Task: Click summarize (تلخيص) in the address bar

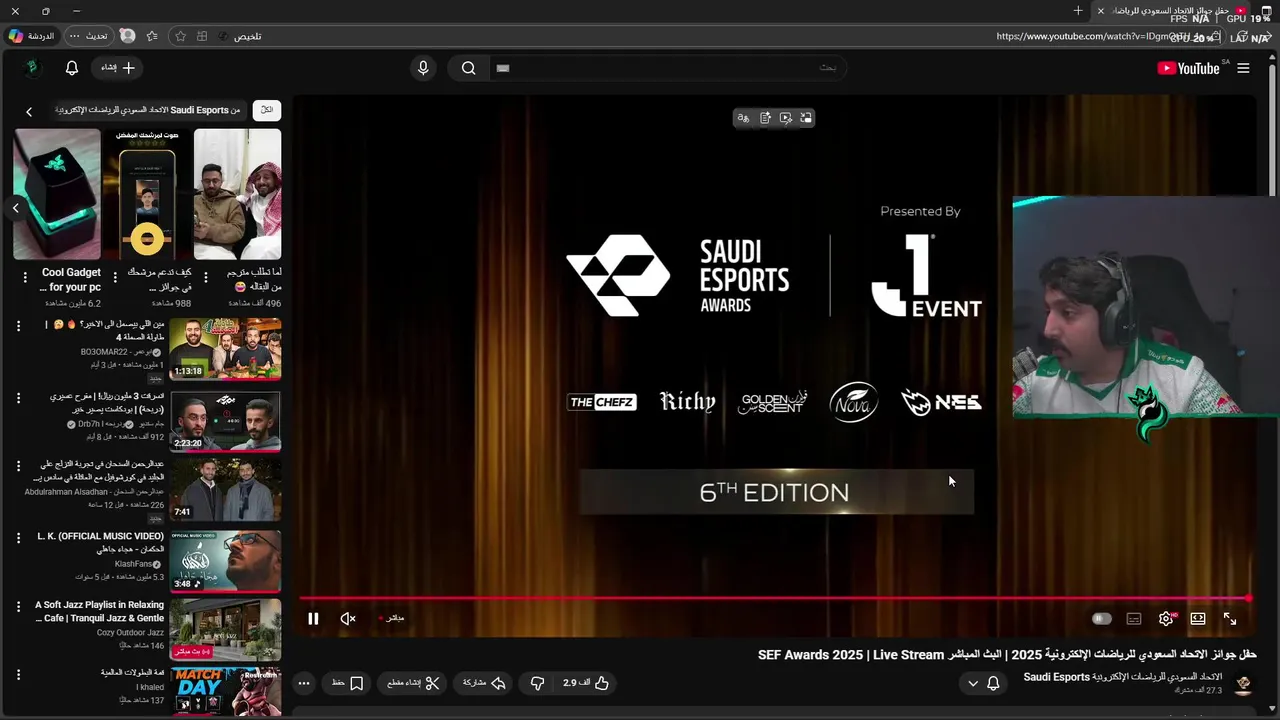Action: click(x=247, y=36)
